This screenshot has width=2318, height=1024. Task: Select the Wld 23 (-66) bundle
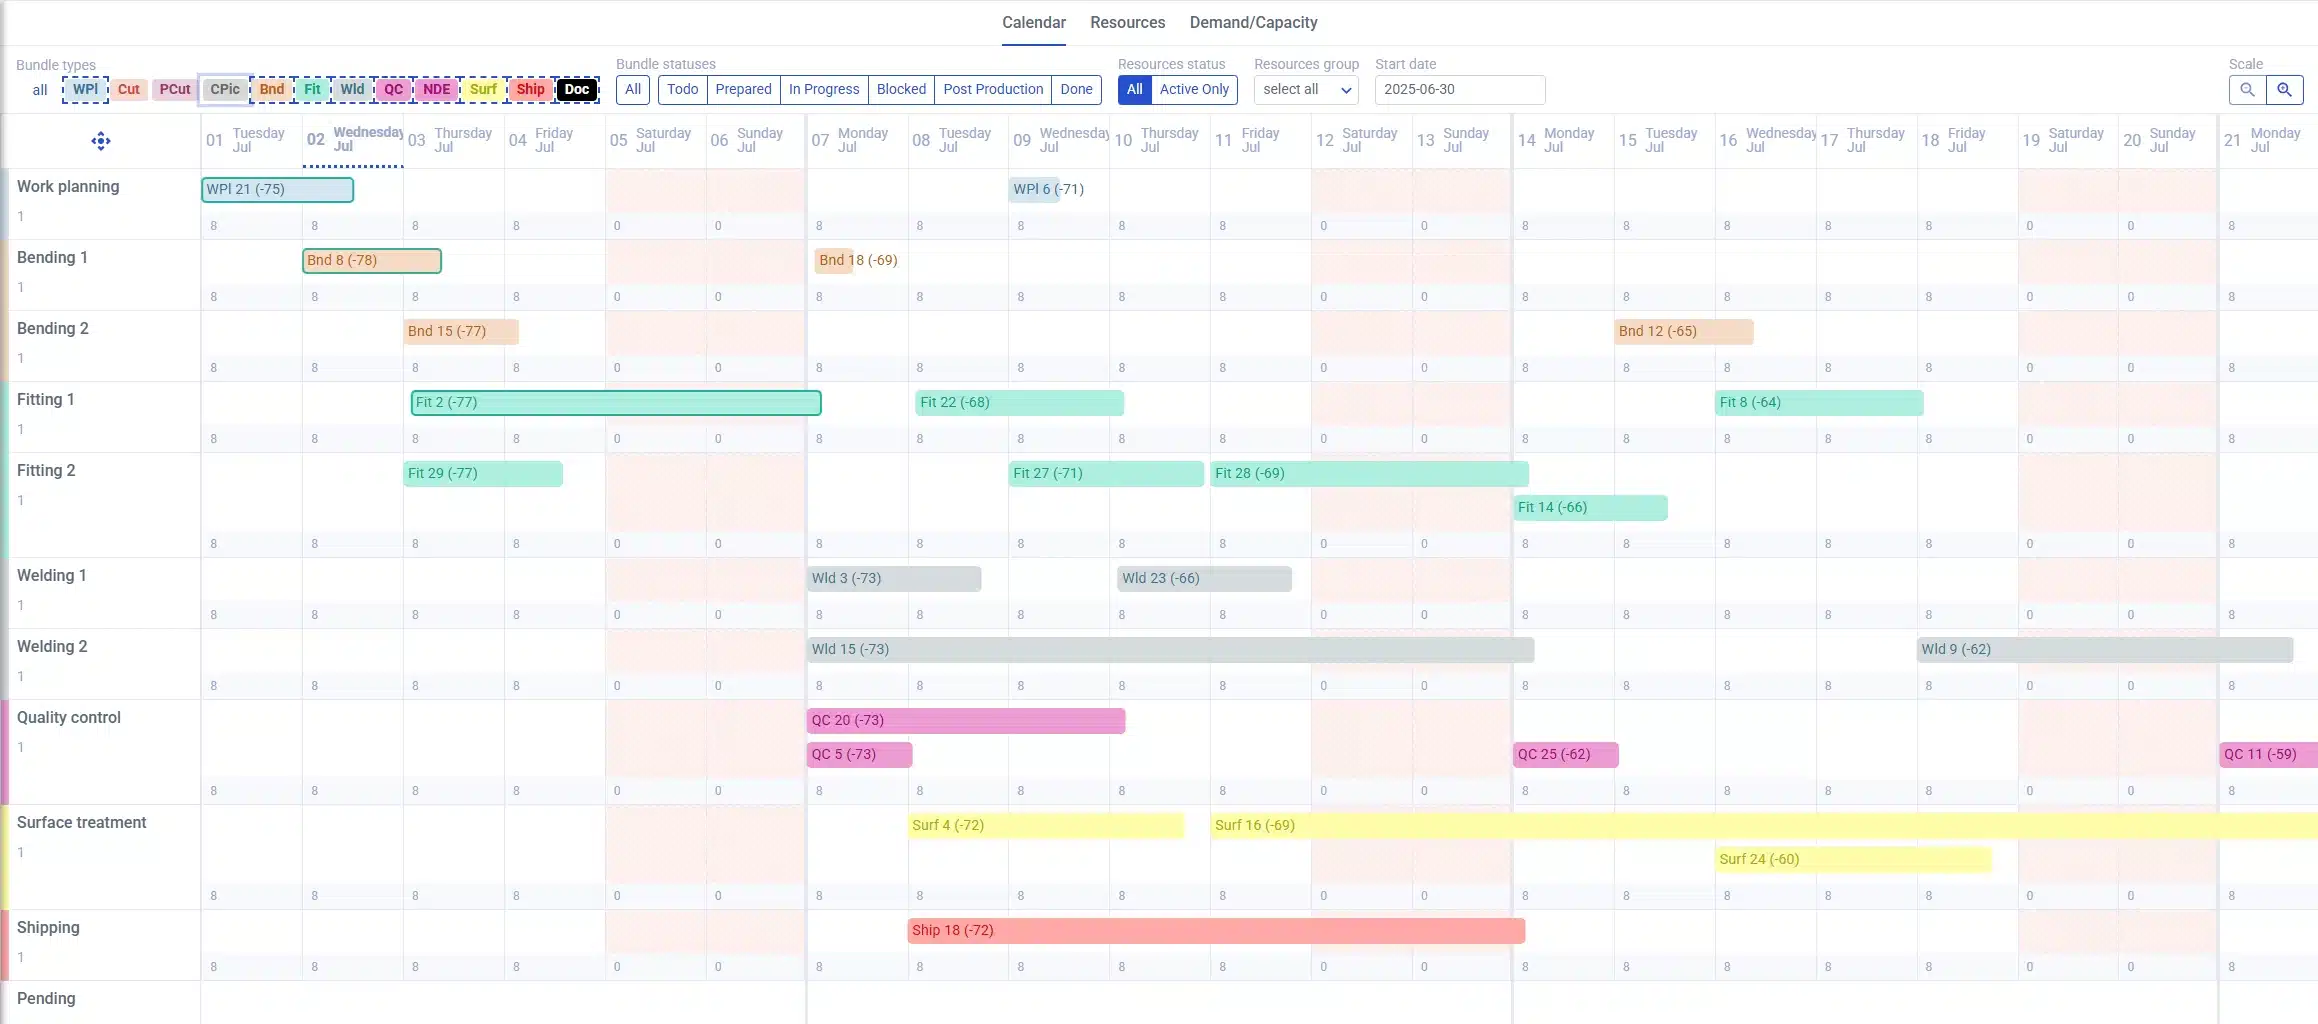click(x=1204, y=579)
